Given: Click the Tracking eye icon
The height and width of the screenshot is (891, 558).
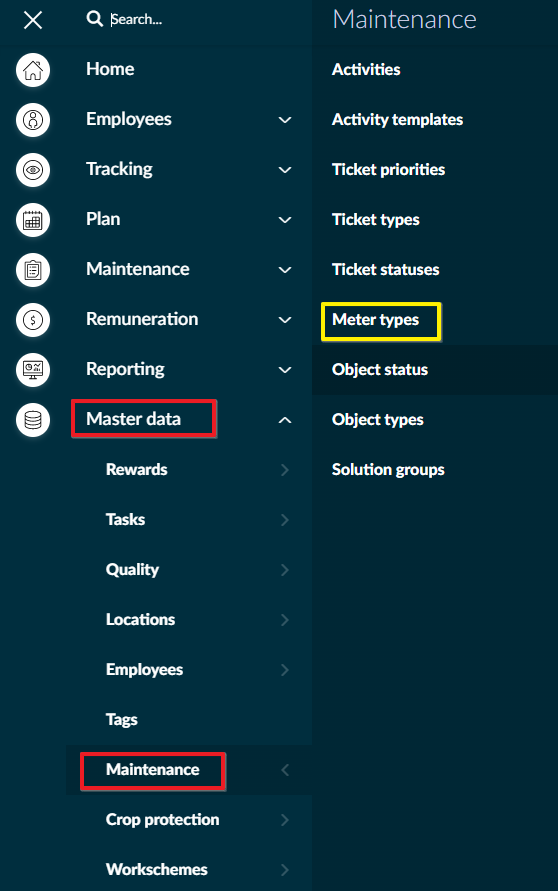Looking at the screenshot, I should (33, 170).
